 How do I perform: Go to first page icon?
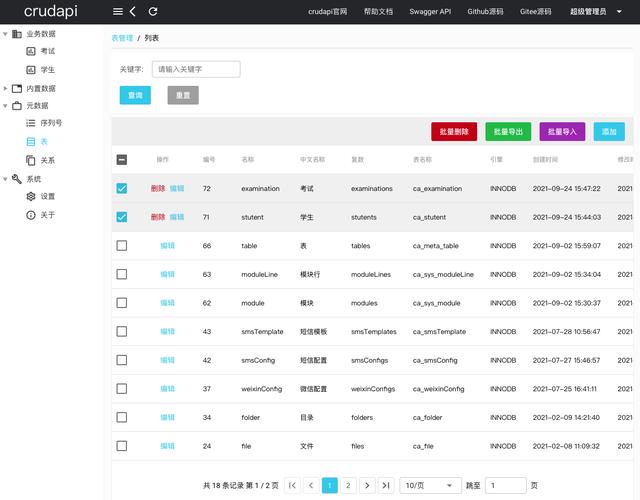[x=292, y=485]
